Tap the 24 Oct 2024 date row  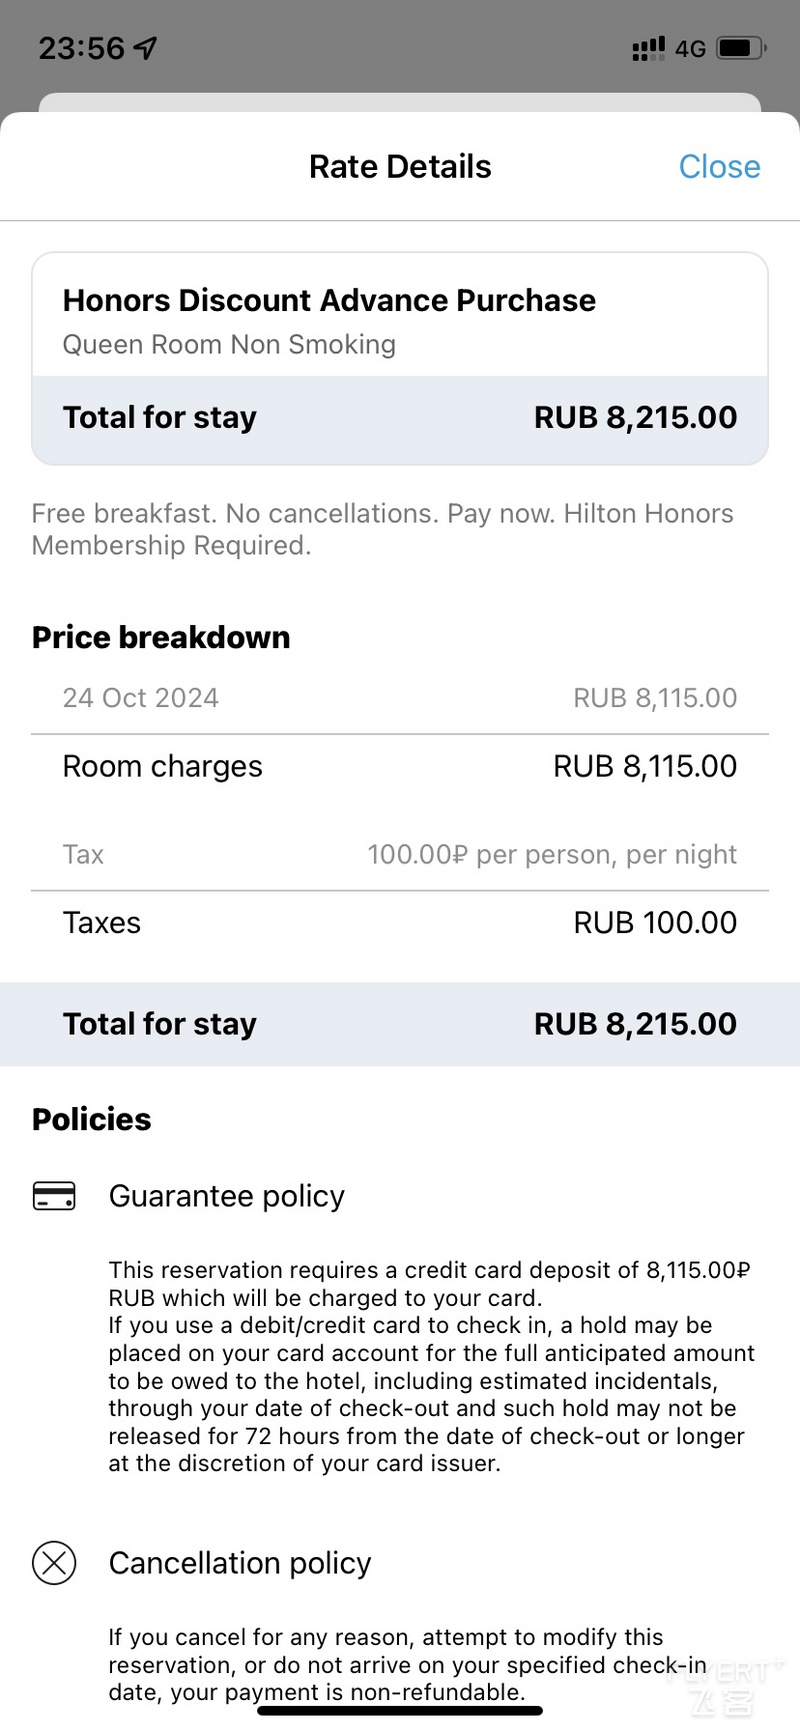[400, 698]
